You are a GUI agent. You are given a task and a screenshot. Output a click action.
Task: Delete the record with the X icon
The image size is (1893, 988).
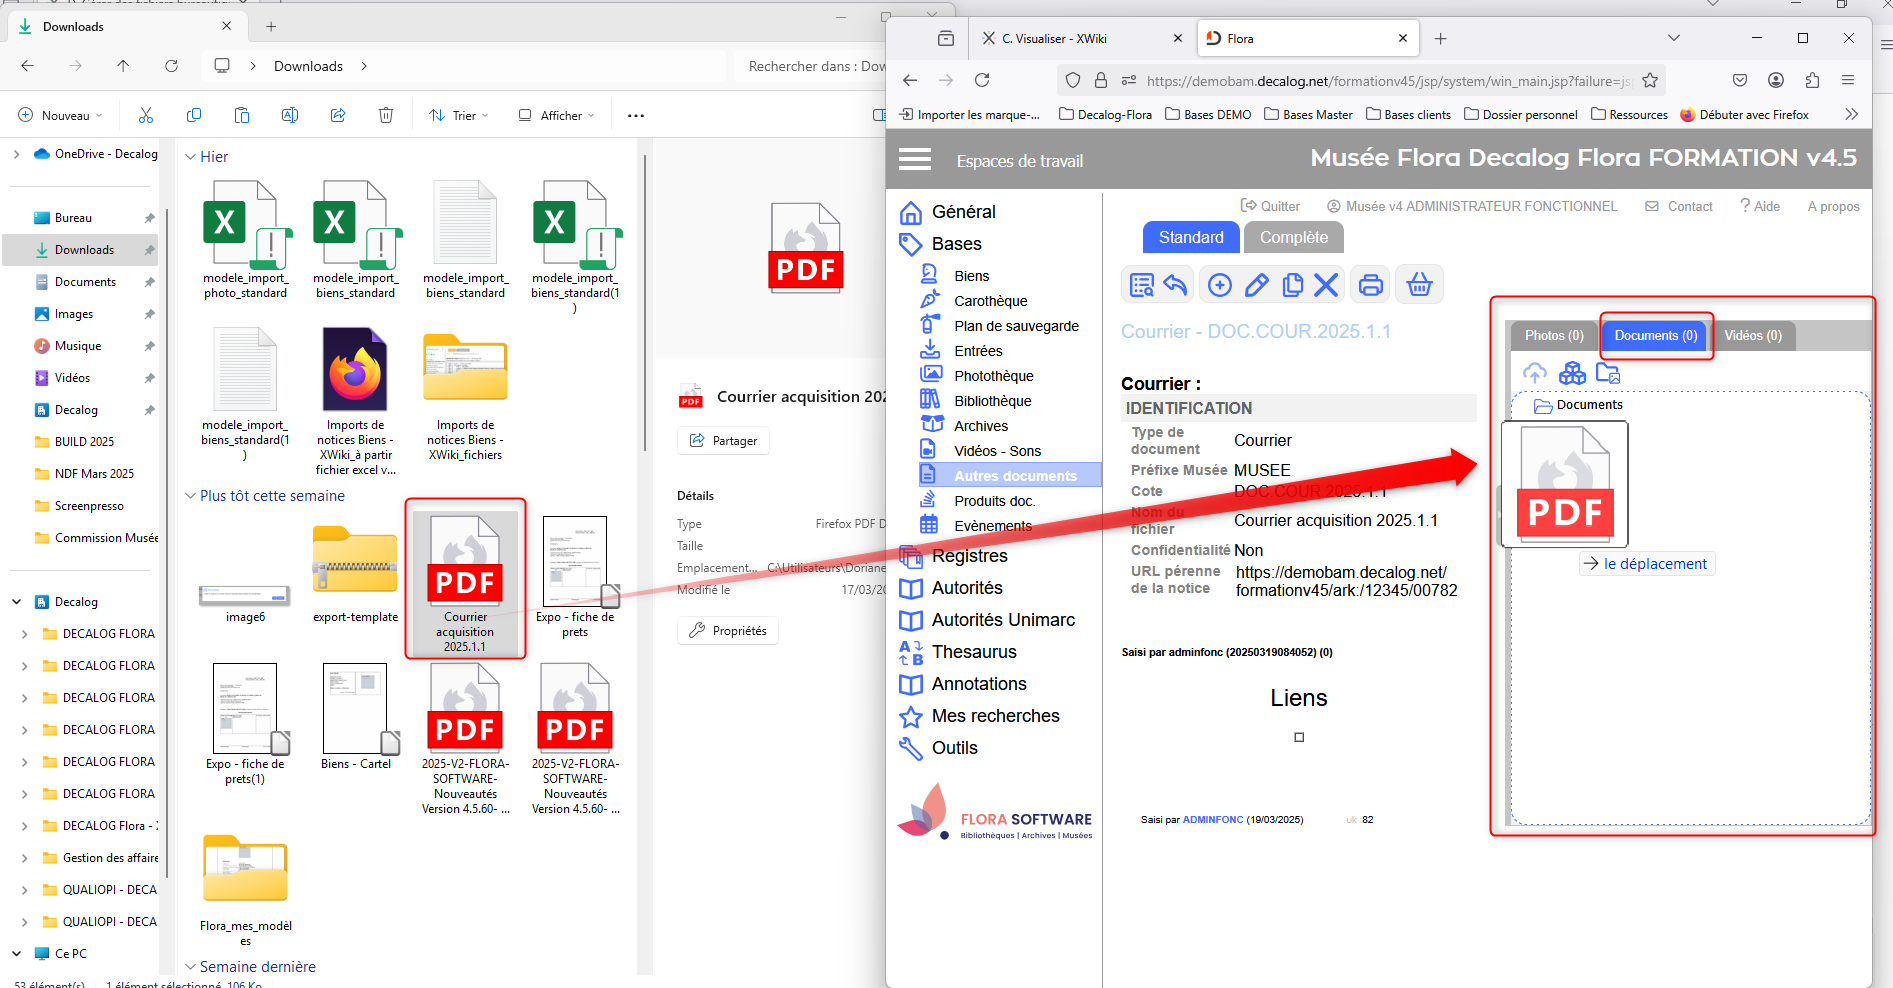[x=1326, y=285]
